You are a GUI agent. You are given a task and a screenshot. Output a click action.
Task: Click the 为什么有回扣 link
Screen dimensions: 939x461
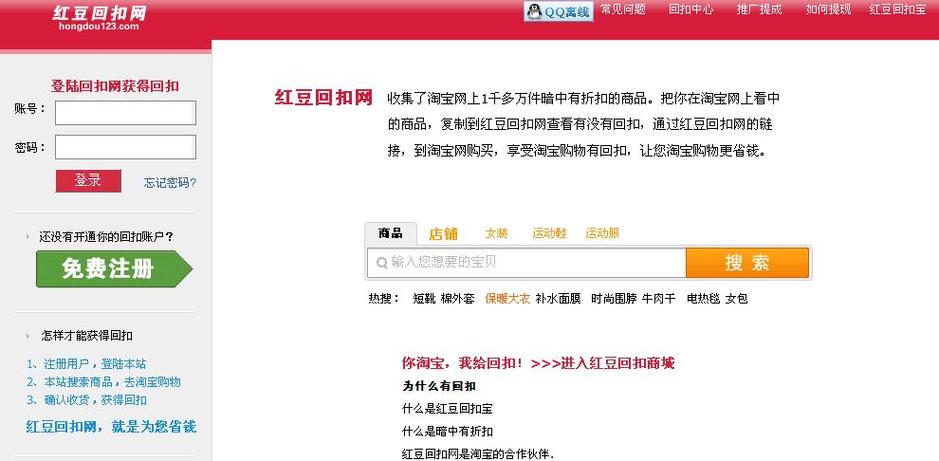tap(439, 386)
